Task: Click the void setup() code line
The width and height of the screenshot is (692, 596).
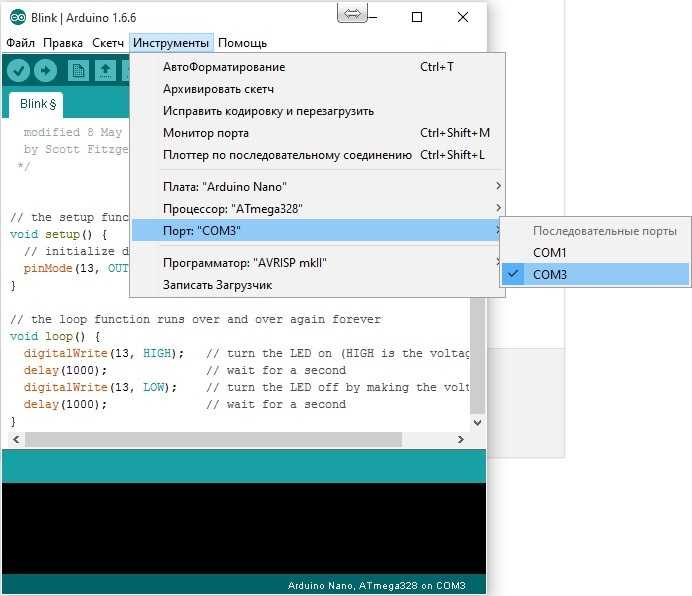Action: point(58,234)
